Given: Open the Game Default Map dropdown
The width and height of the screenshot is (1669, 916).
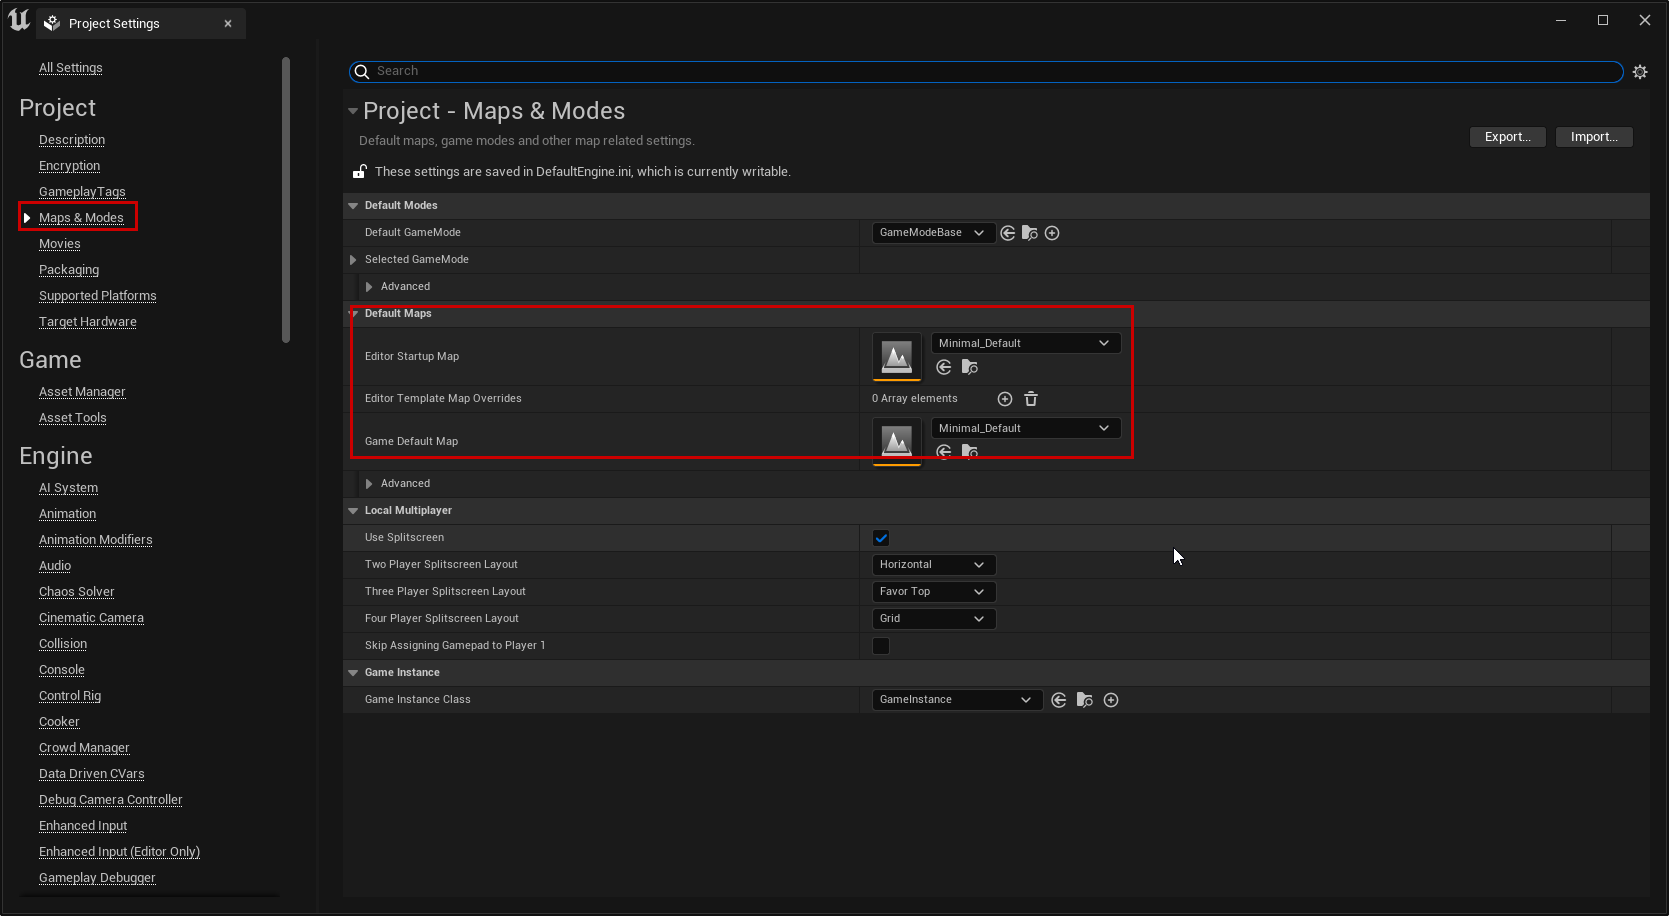Looking at the screenshot, I should point(1024,427).
